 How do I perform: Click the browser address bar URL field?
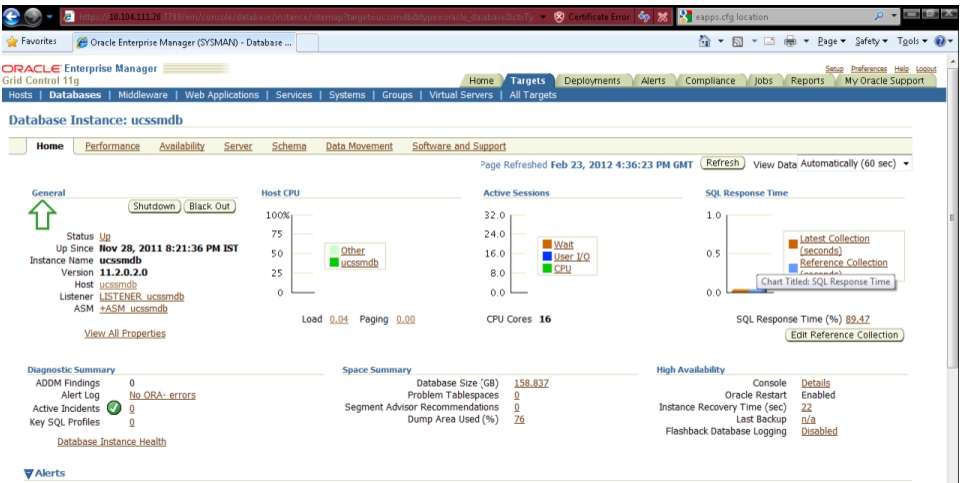(x=304, y=17)
